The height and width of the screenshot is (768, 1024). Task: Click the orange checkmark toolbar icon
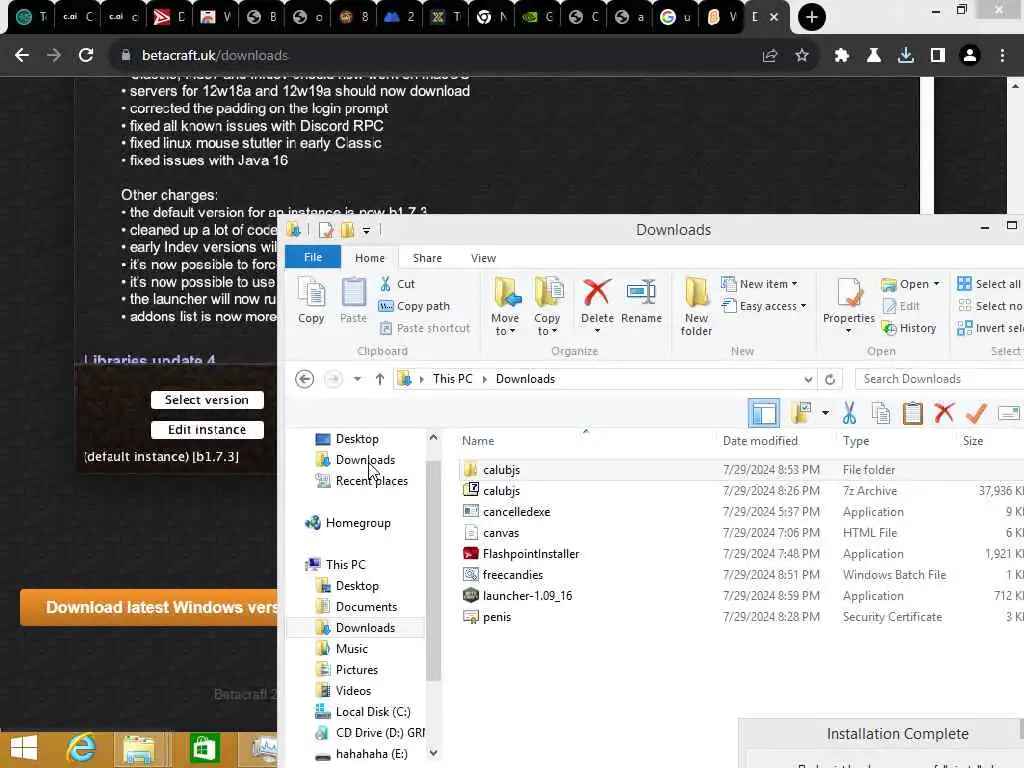[976, 413]
